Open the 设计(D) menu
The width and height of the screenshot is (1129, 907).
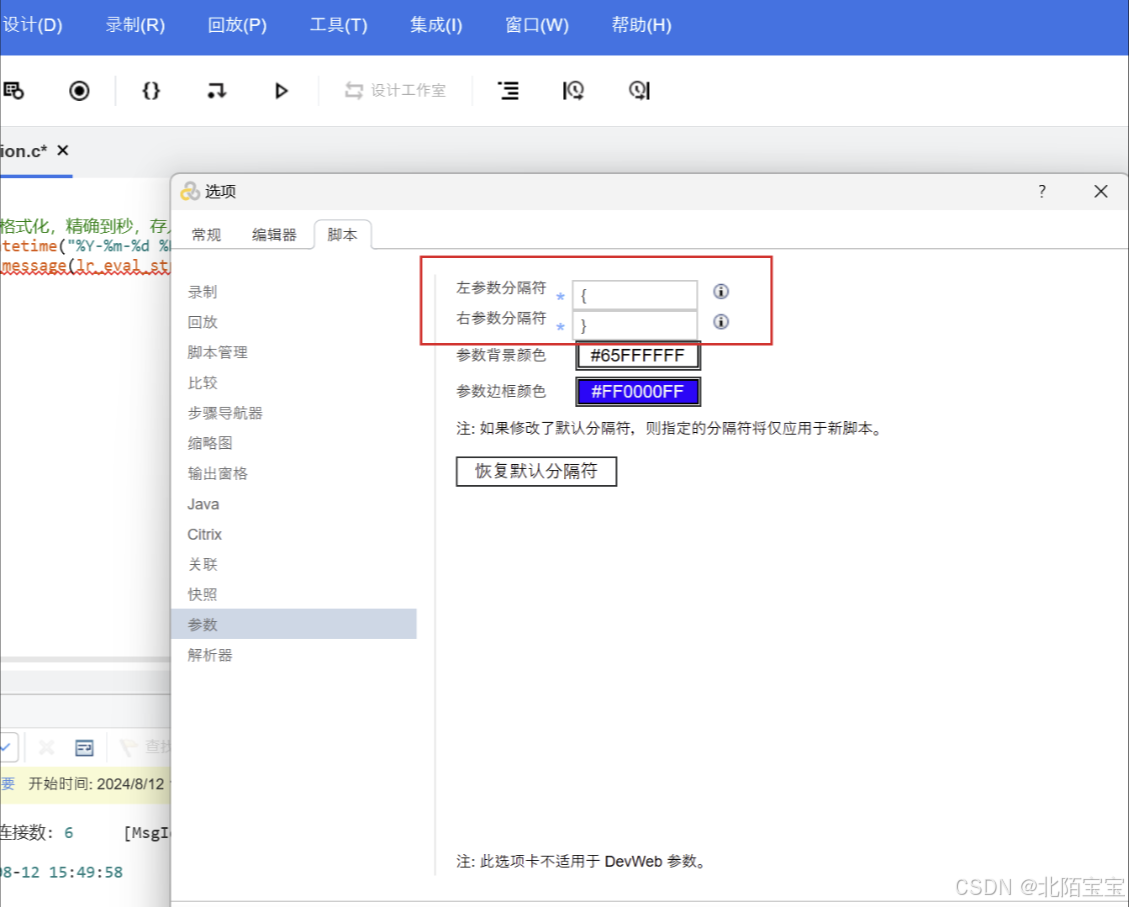[x=32, y=25]
